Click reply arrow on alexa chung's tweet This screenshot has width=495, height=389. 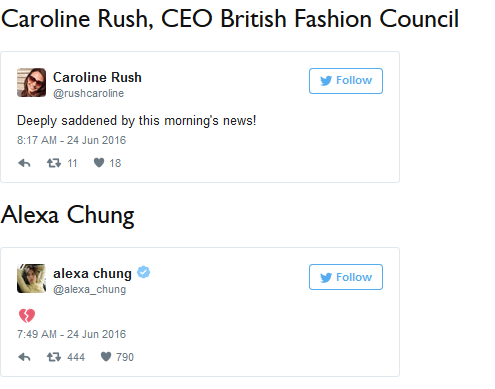pyautogui.click(x=24, y=357)
